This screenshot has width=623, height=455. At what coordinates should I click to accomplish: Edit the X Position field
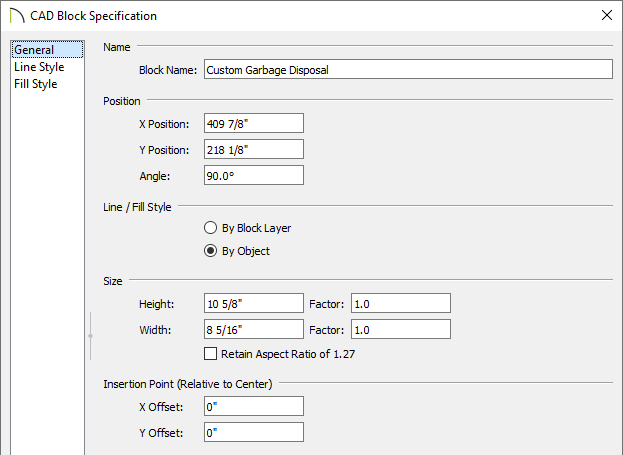click(x=254, y=124)
